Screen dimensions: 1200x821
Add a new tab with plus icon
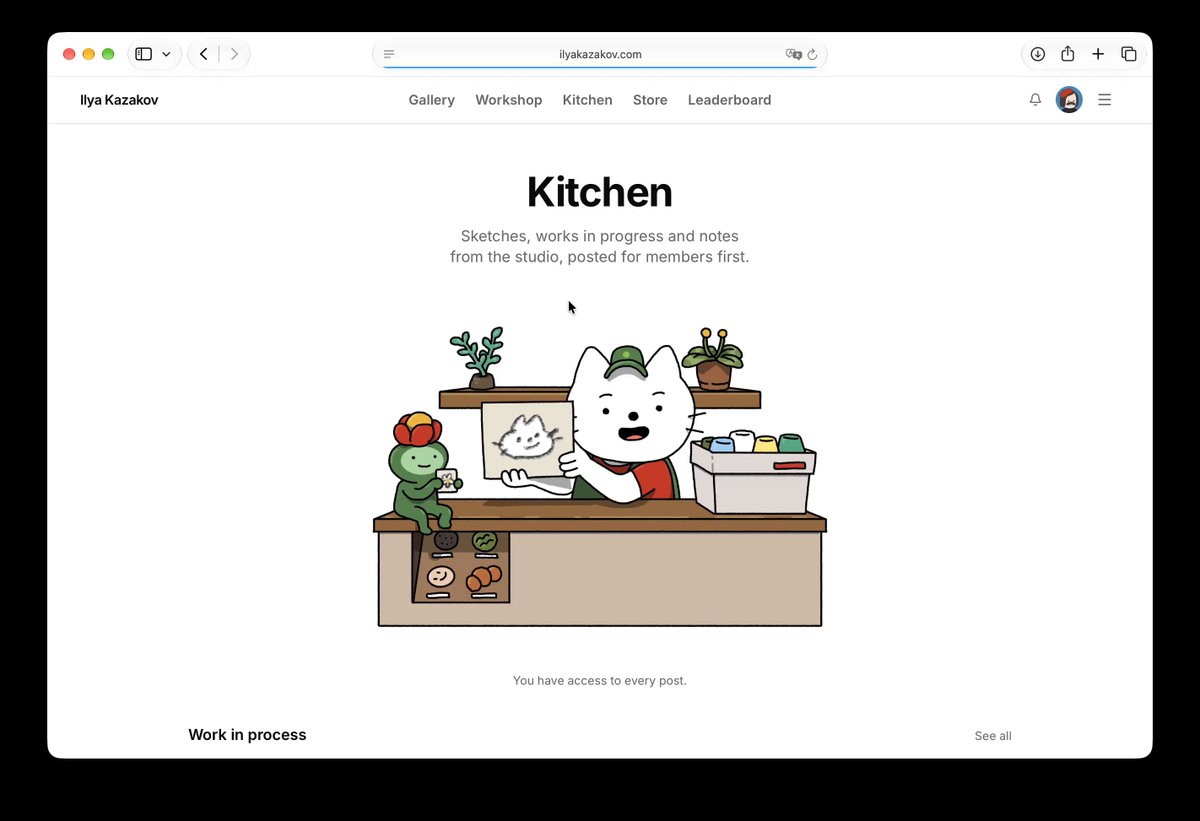(1098, 54)
